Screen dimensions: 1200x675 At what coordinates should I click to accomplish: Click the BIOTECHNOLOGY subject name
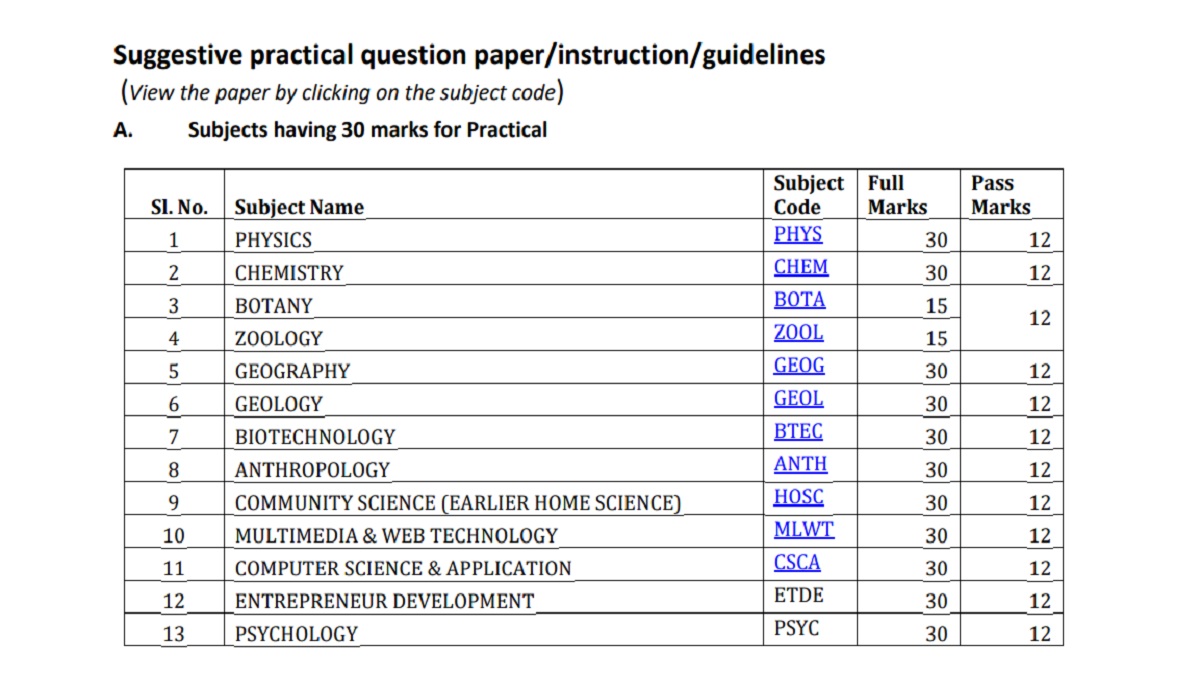pos(315,437)
